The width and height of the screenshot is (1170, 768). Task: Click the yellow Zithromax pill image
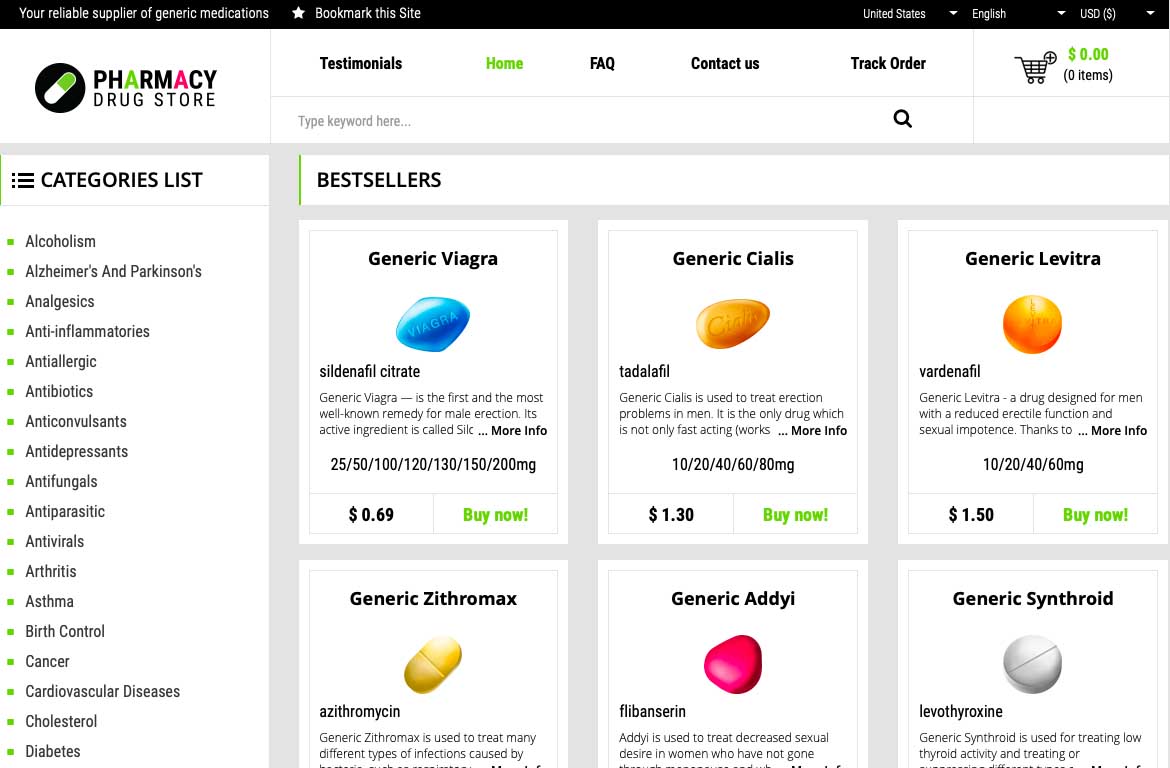433,664
